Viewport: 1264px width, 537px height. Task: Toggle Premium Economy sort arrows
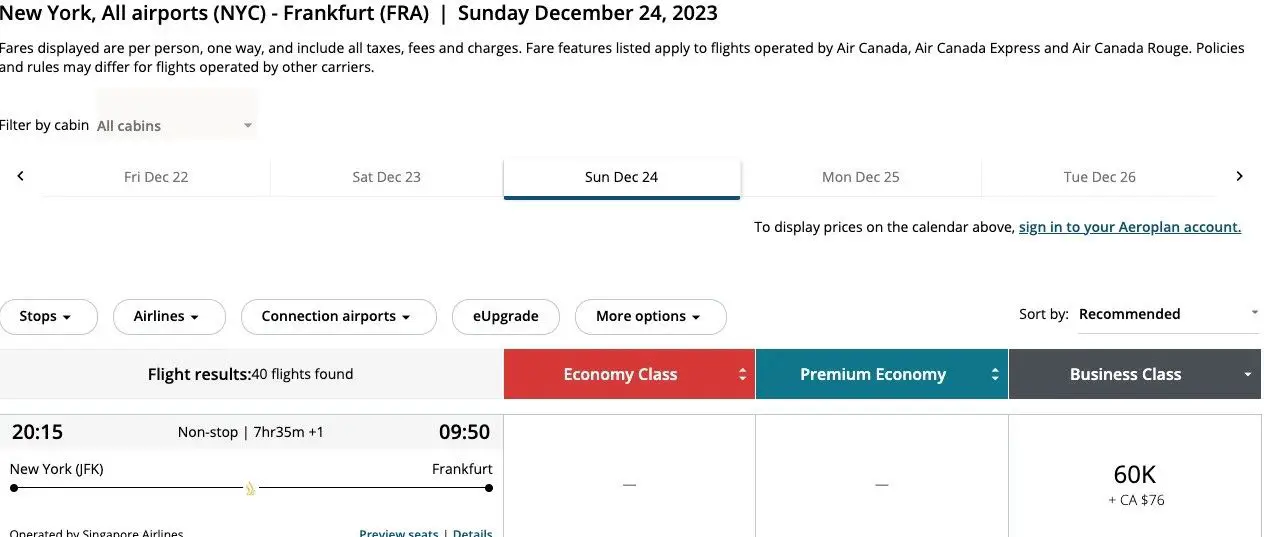tap(994, 374)
